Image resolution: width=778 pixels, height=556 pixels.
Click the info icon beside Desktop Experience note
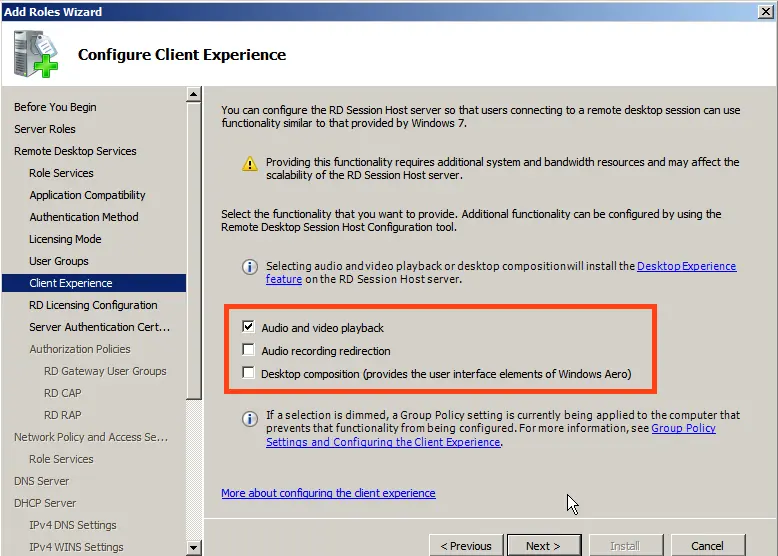[250, 267]
